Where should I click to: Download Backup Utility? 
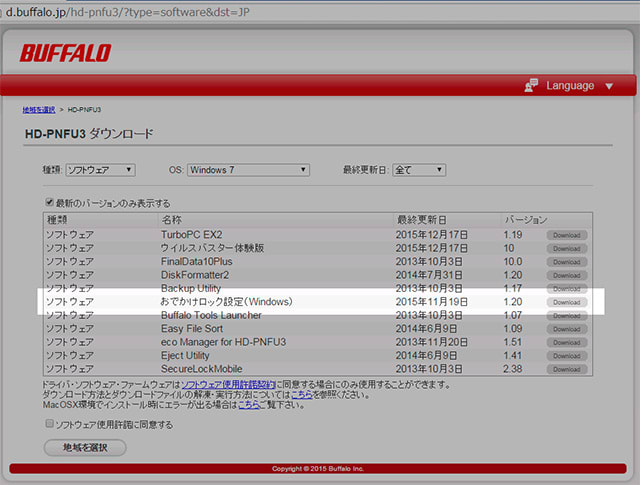click(567, 289)
